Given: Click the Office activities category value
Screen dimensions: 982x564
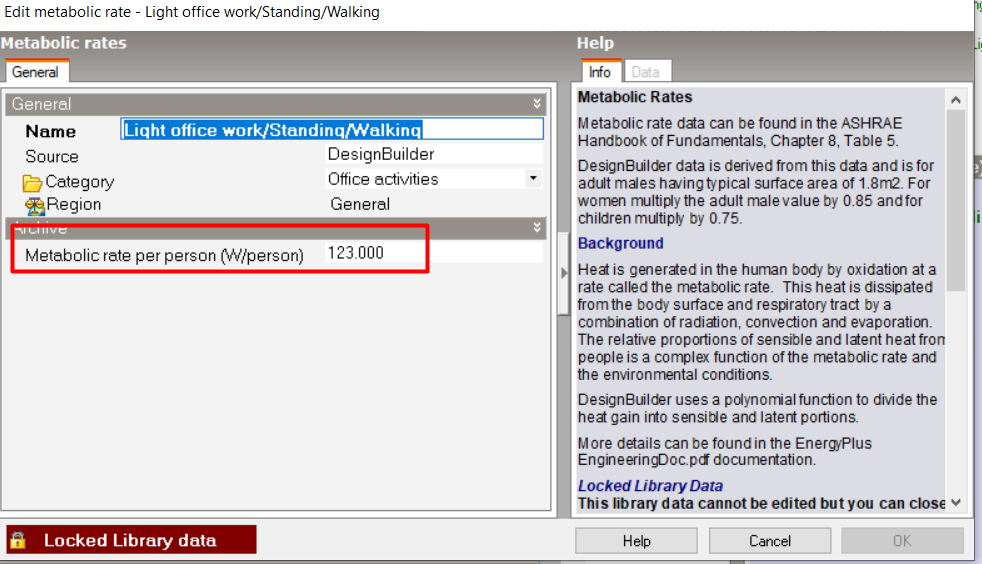Looking at the screenshot, I should pos(383,179).
